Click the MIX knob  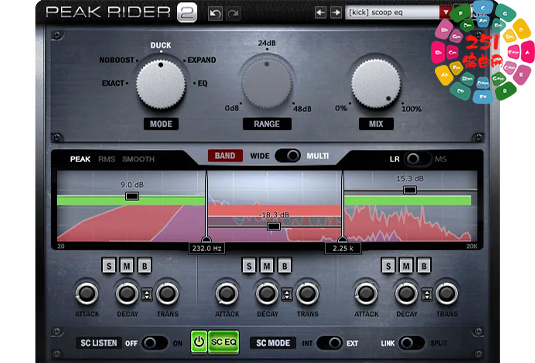coord(376,84)
